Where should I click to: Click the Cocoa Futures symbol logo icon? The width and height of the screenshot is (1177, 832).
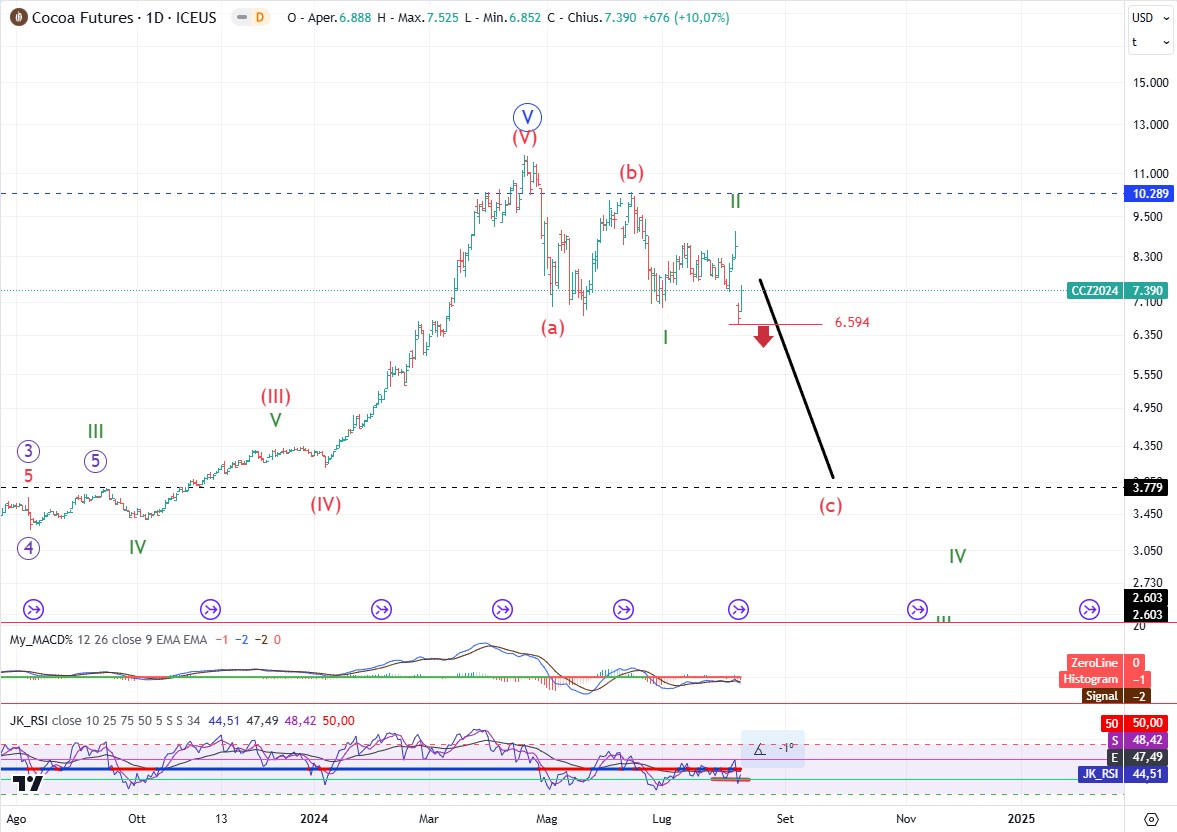[x=18, y=17]
